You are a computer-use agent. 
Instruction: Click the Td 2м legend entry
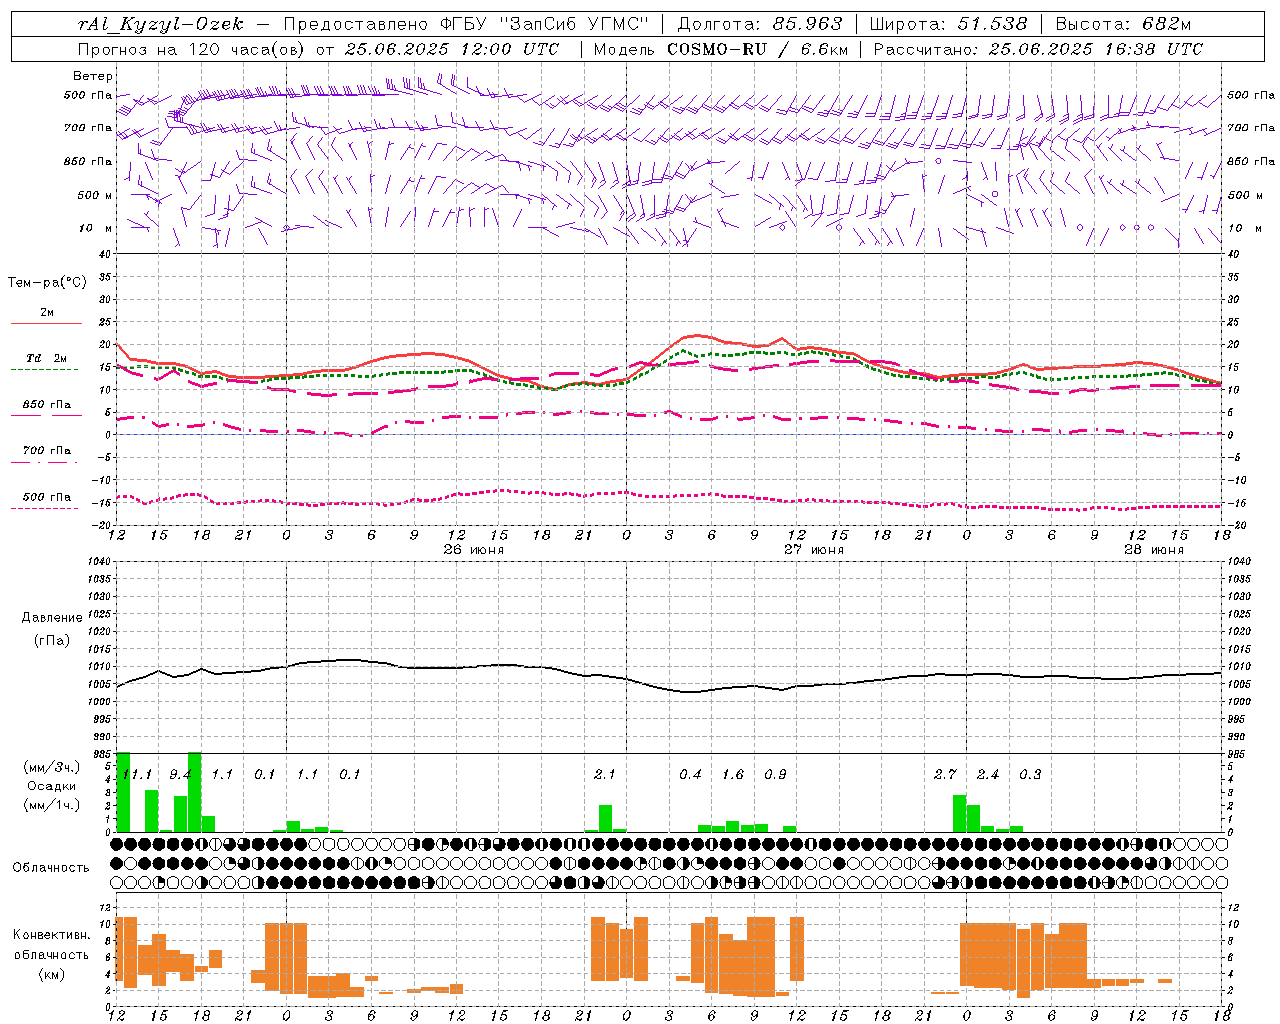46,358
